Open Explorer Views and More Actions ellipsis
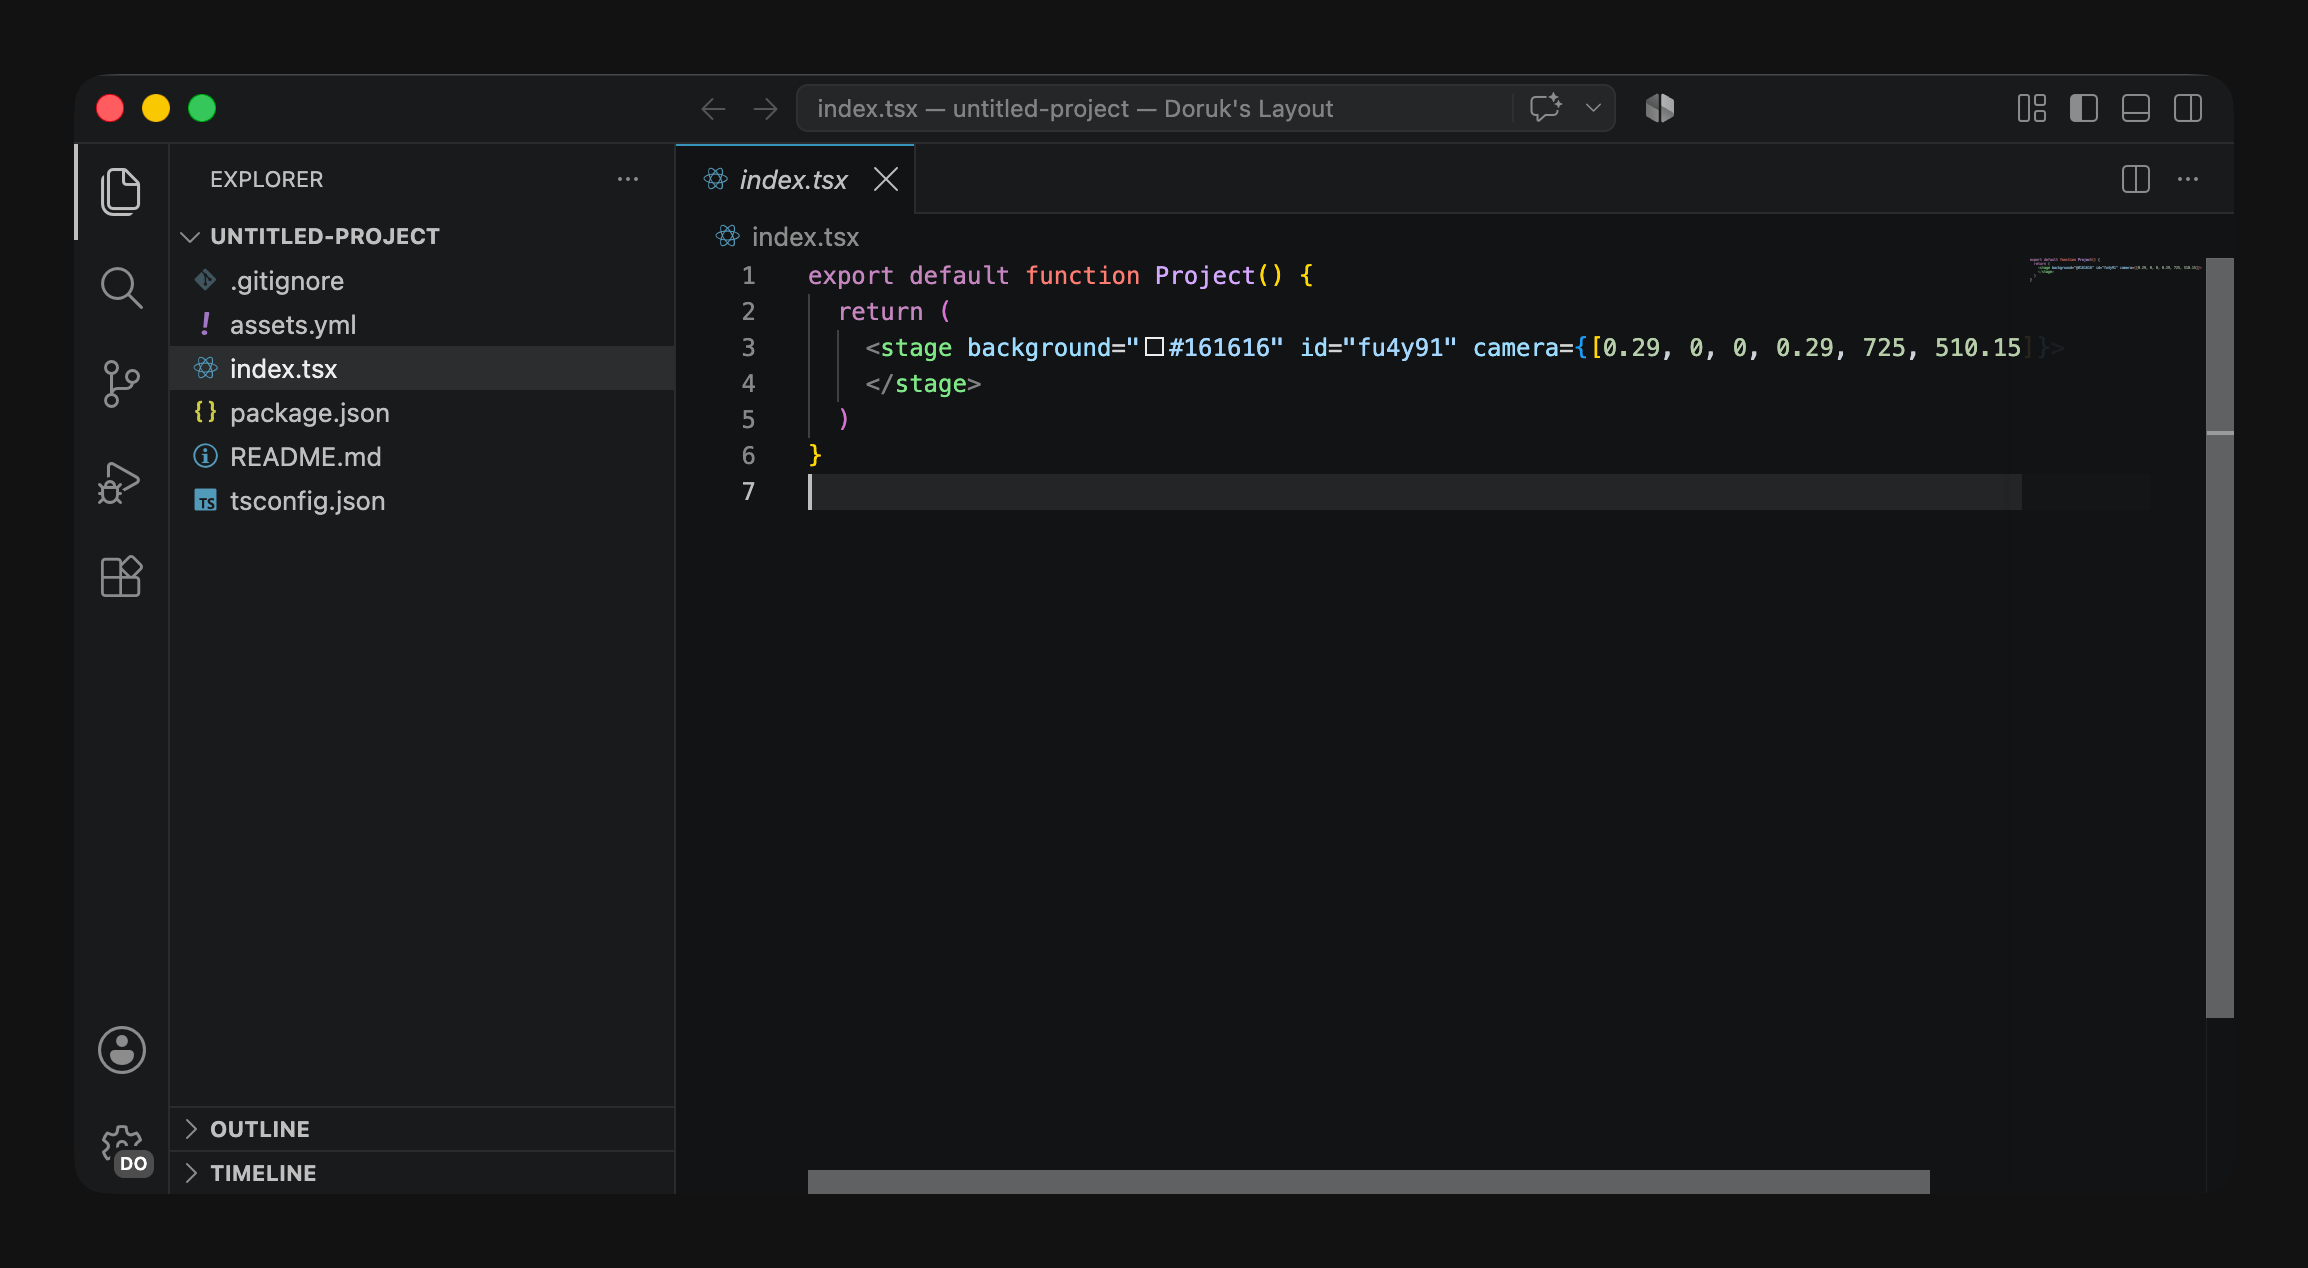Screen dimensions: 2308x1268 pos(627,180)
